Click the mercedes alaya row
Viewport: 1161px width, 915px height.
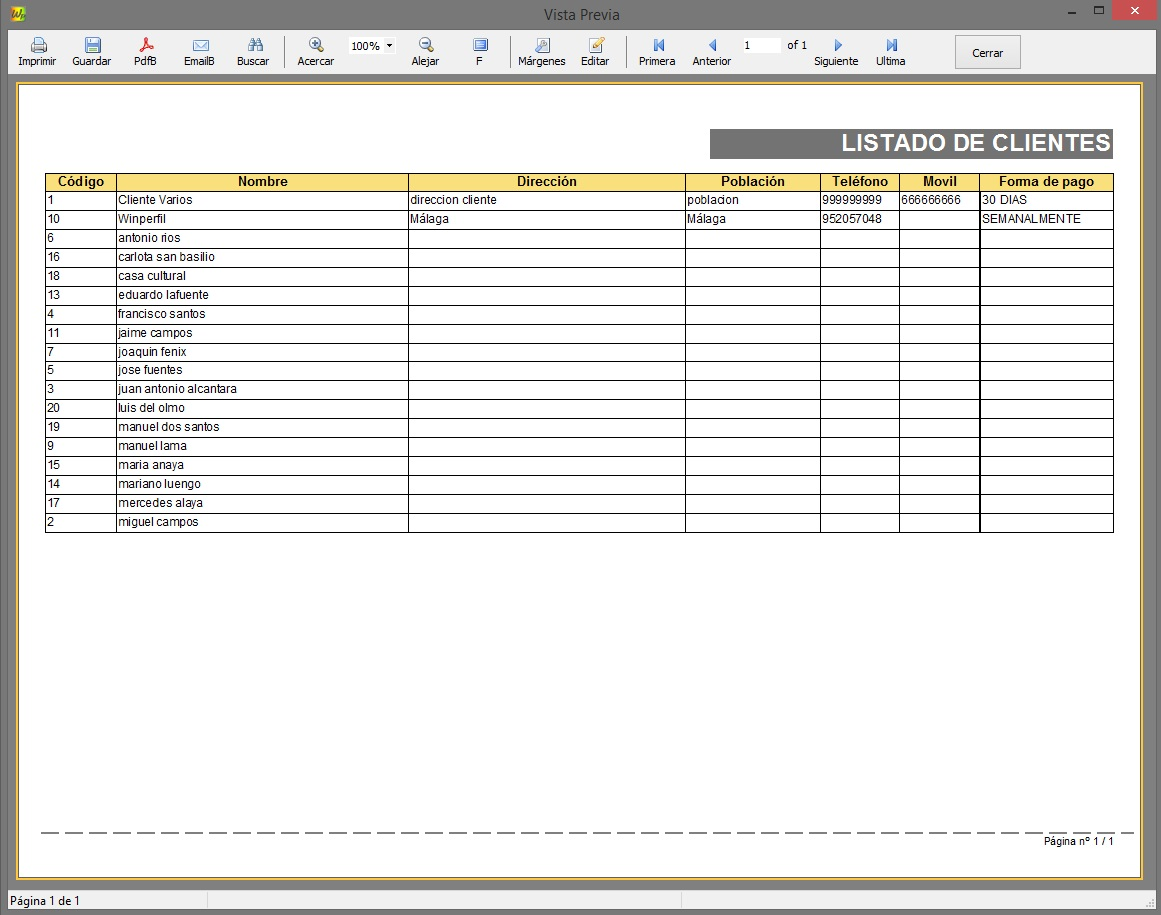tap(579, 503)
